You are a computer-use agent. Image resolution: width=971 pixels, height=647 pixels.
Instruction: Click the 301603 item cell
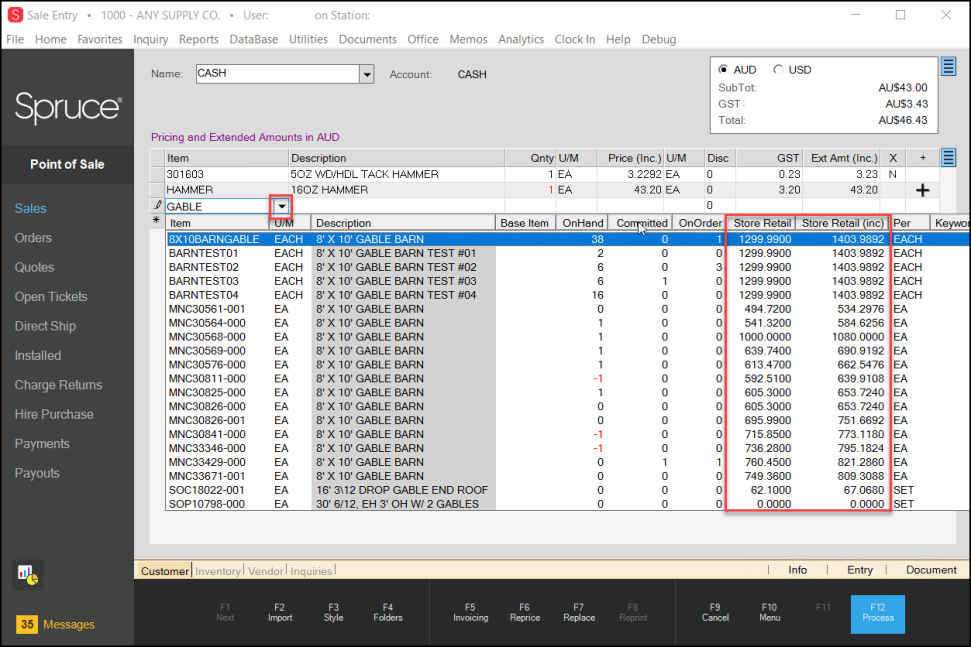coord(226,175)
